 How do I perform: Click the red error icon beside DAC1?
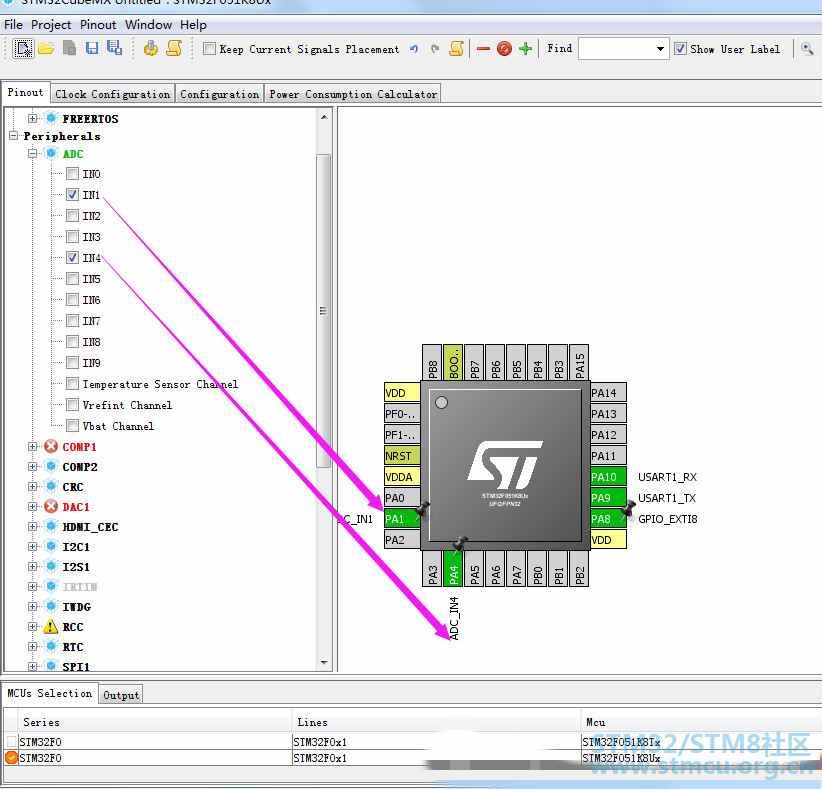[x=51, y=506]
